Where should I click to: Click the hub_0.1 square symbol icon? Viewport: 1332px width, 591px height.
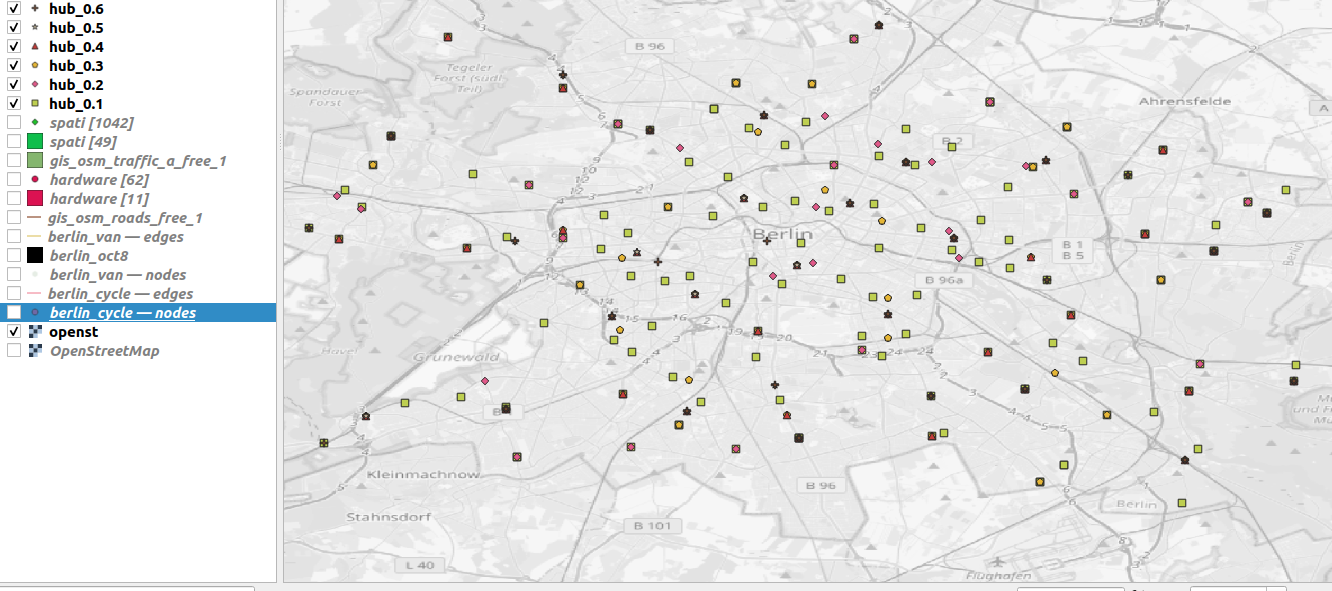click(x=35, y=104)
